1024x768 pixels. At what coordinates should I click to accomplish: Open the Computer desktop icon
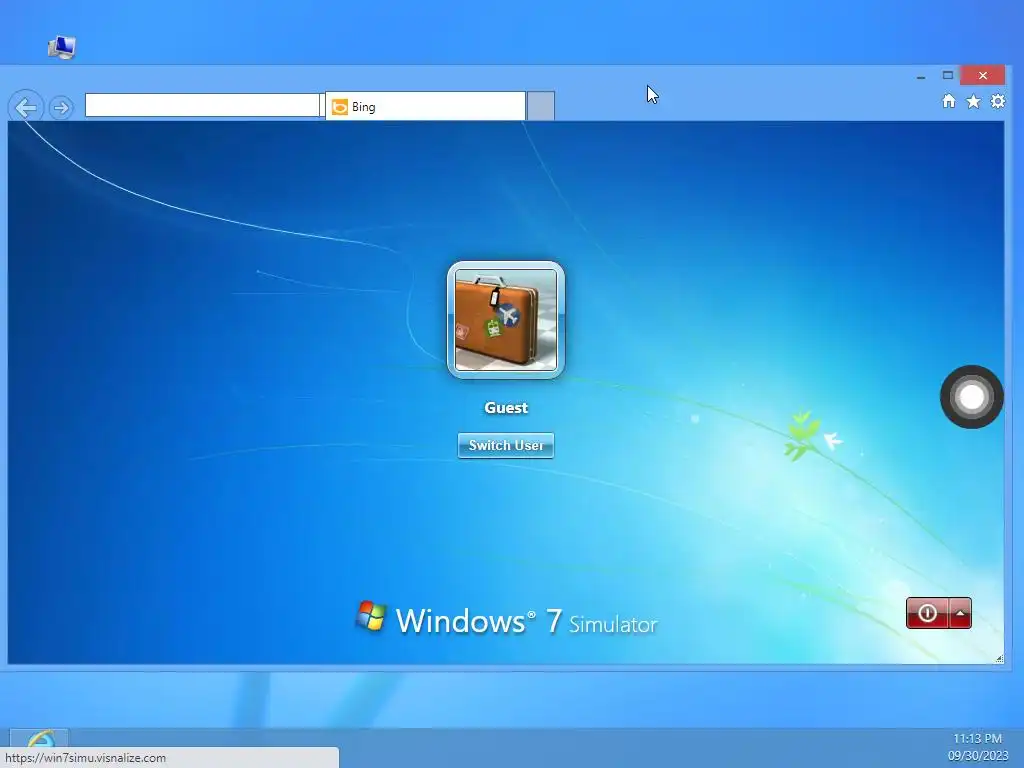[x=61, y=48]
